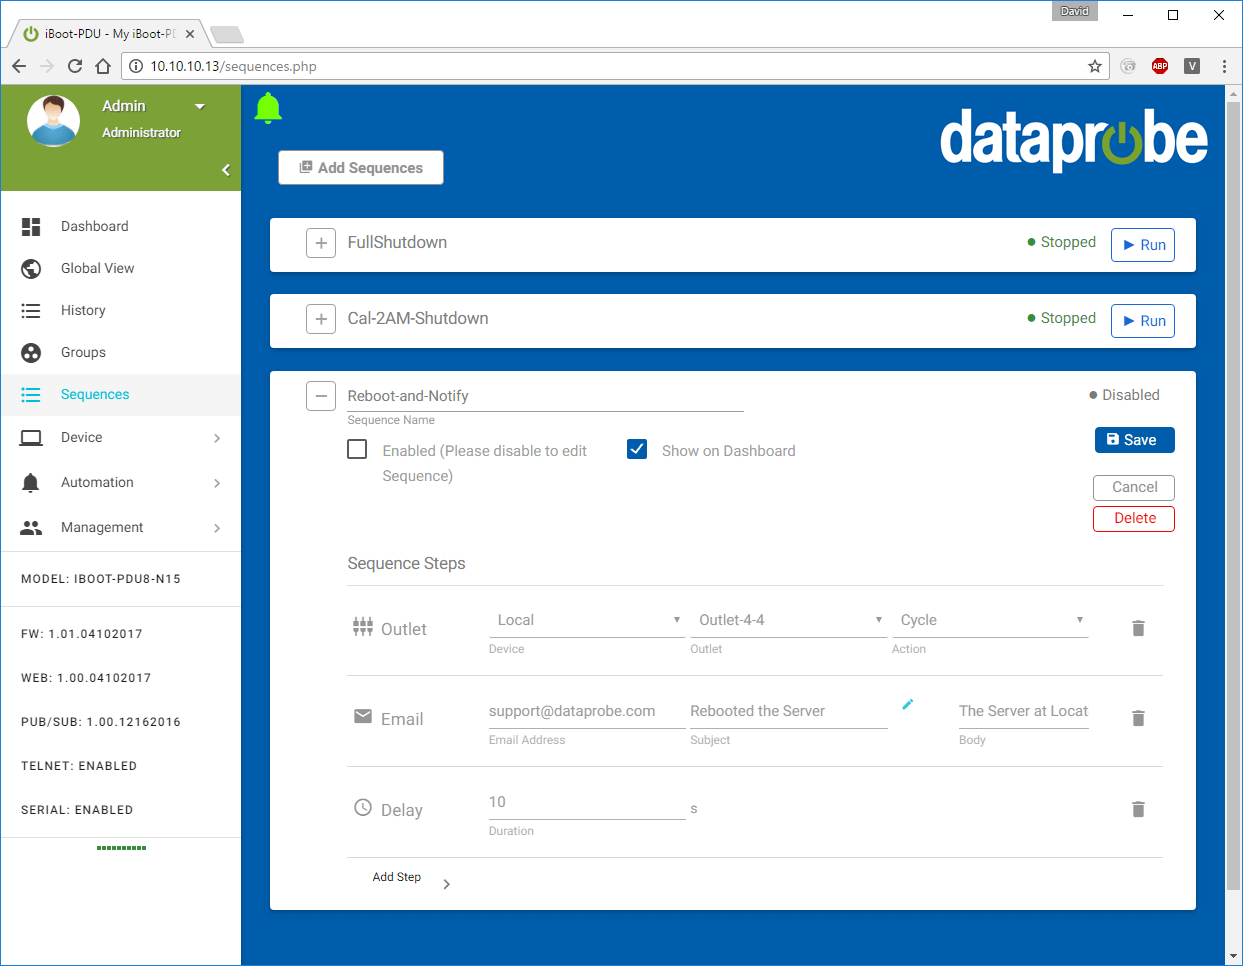Image resolution: width=1243 pixels, height=966 pixels.
Task: Click the edit pencil icon beside Email subject
Action: 908,704
